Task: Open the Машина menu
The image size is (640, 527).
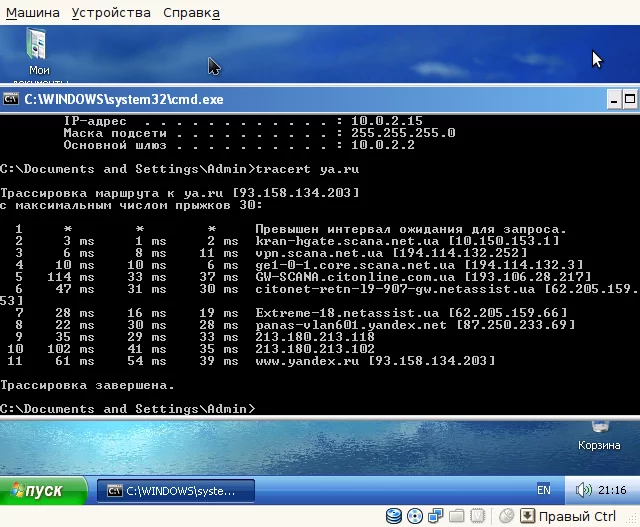Action: pyautogui.click(x=33, y=13)
